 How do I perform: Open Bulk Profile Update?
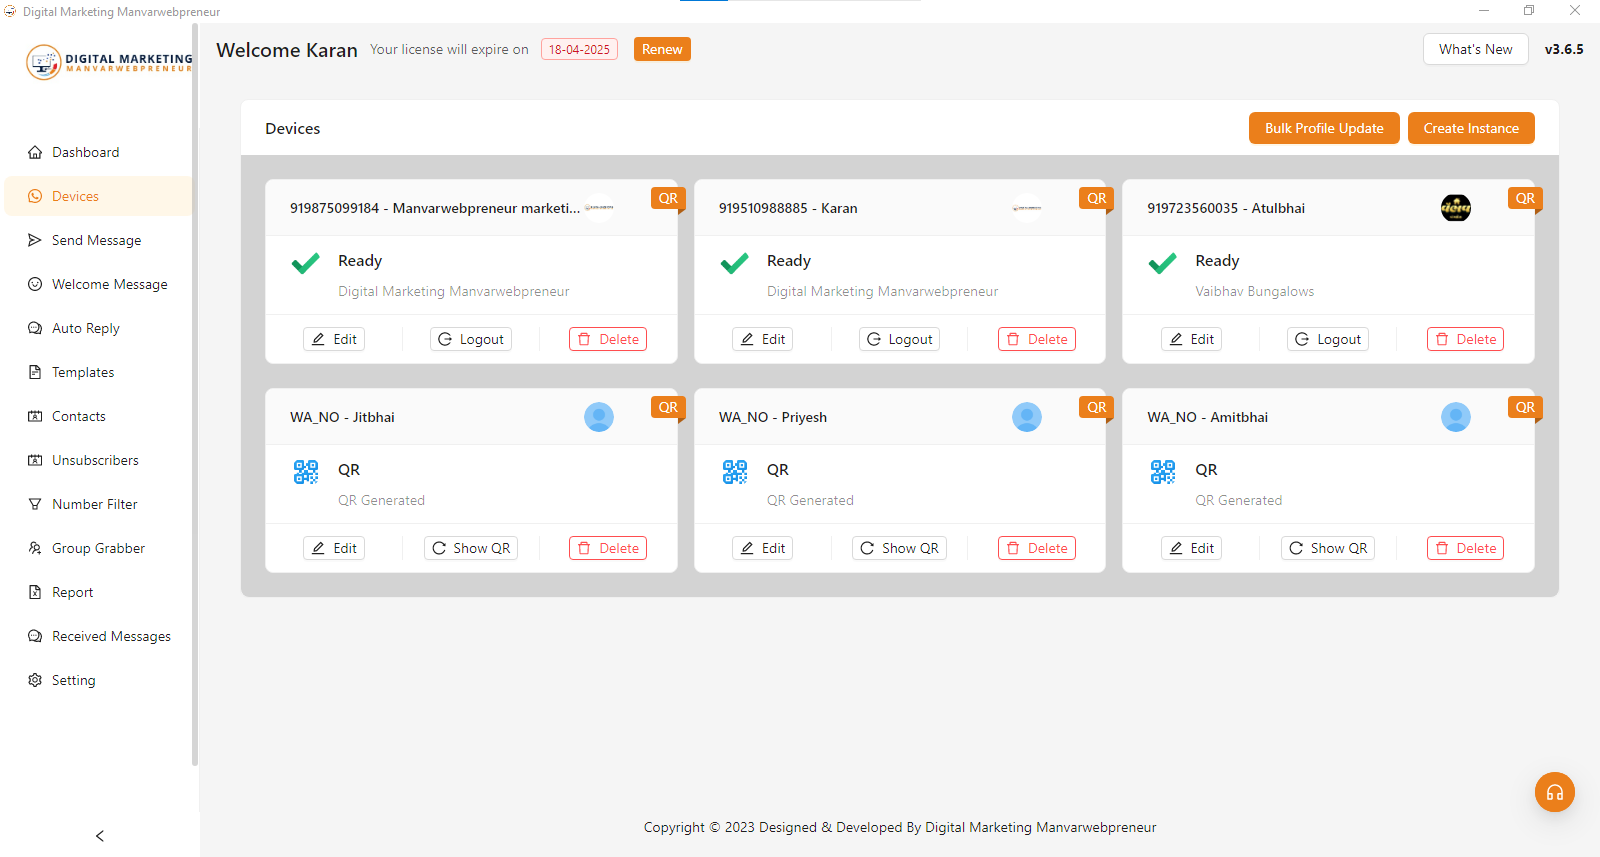pyautogui.click(x=1323, y=128)
